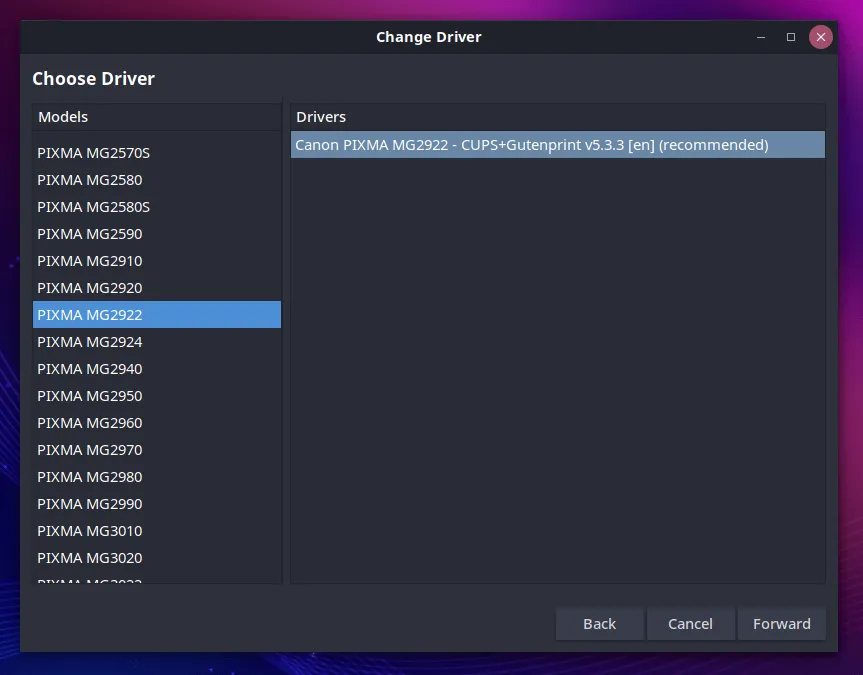Select PIXMA MG2970 model
This screenshot has height=675, width=863.
click(x=90, y=450)
